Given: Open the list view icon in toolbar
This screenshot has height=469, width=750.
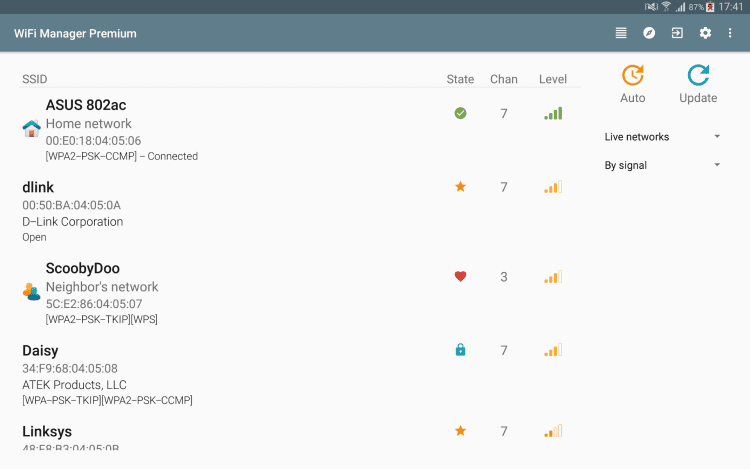Looking at the screenshot, I should [x=621, y=33].
